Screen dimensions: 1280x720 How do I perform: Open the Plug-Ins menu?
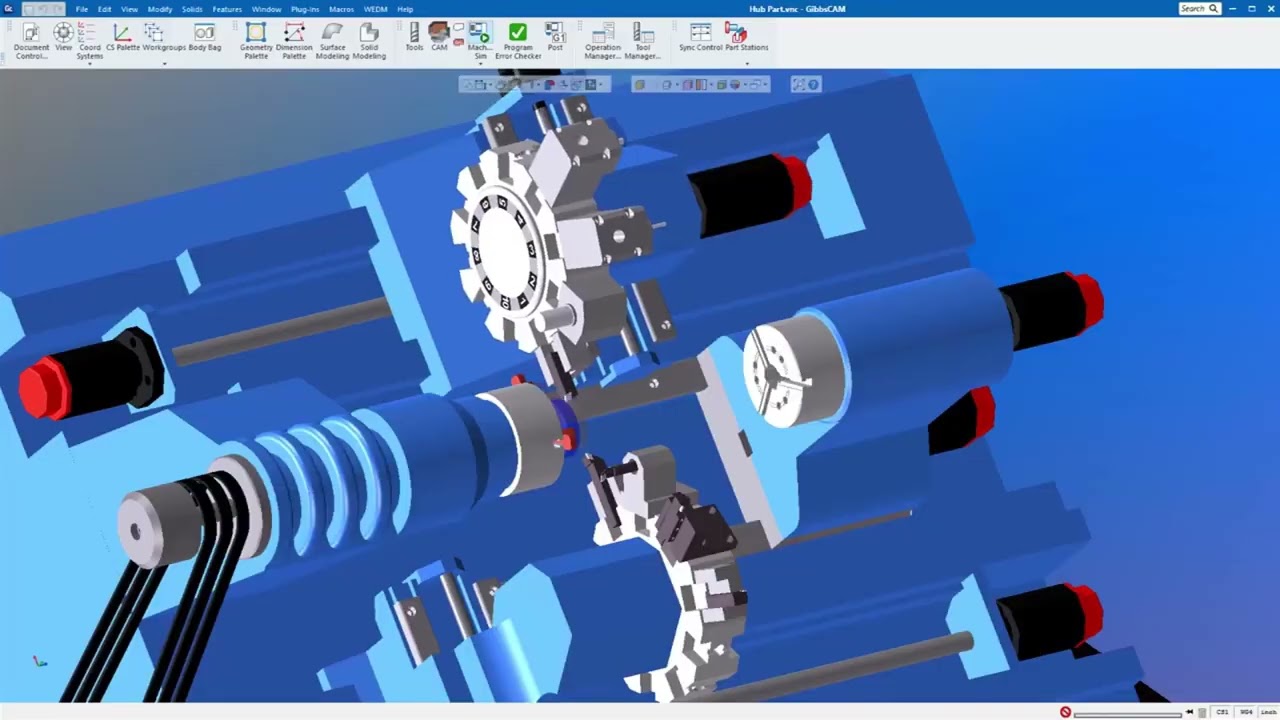(x=305, y=9)
